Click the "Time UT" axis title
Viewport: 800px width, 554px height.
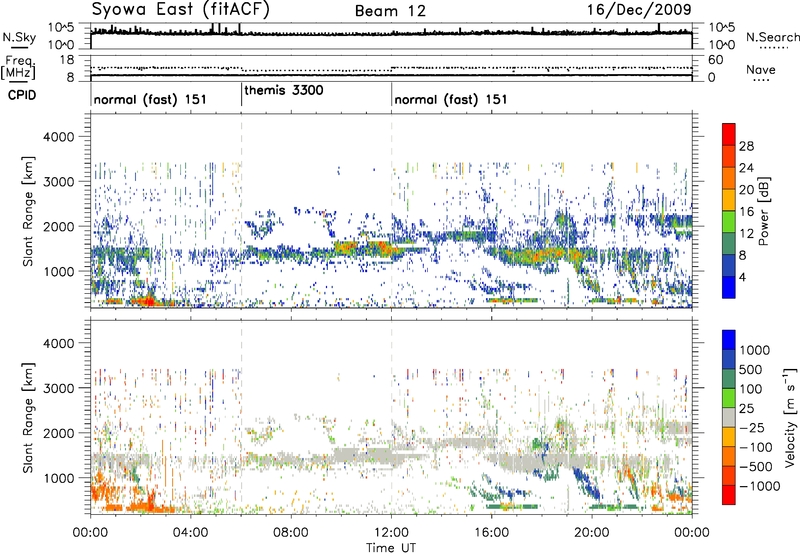pos(391,548)
